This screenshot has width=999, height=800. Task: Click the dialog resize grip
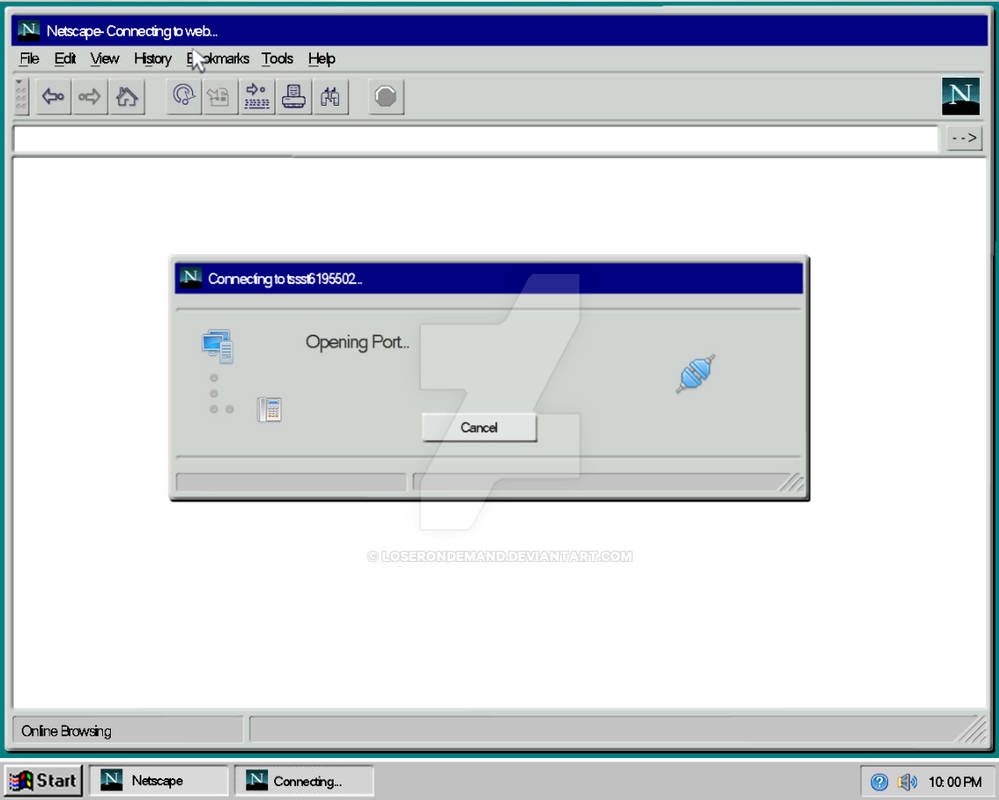click(x=793, y=482)
